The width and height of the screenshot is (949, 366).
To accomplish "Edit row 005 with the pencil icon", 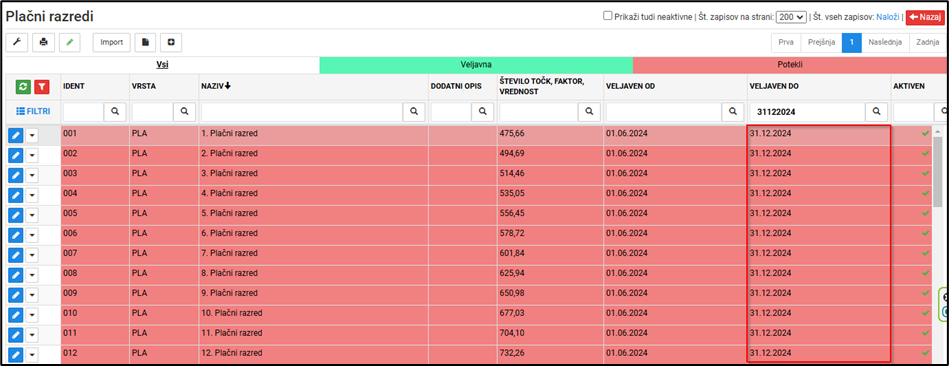I will (16, 215).
